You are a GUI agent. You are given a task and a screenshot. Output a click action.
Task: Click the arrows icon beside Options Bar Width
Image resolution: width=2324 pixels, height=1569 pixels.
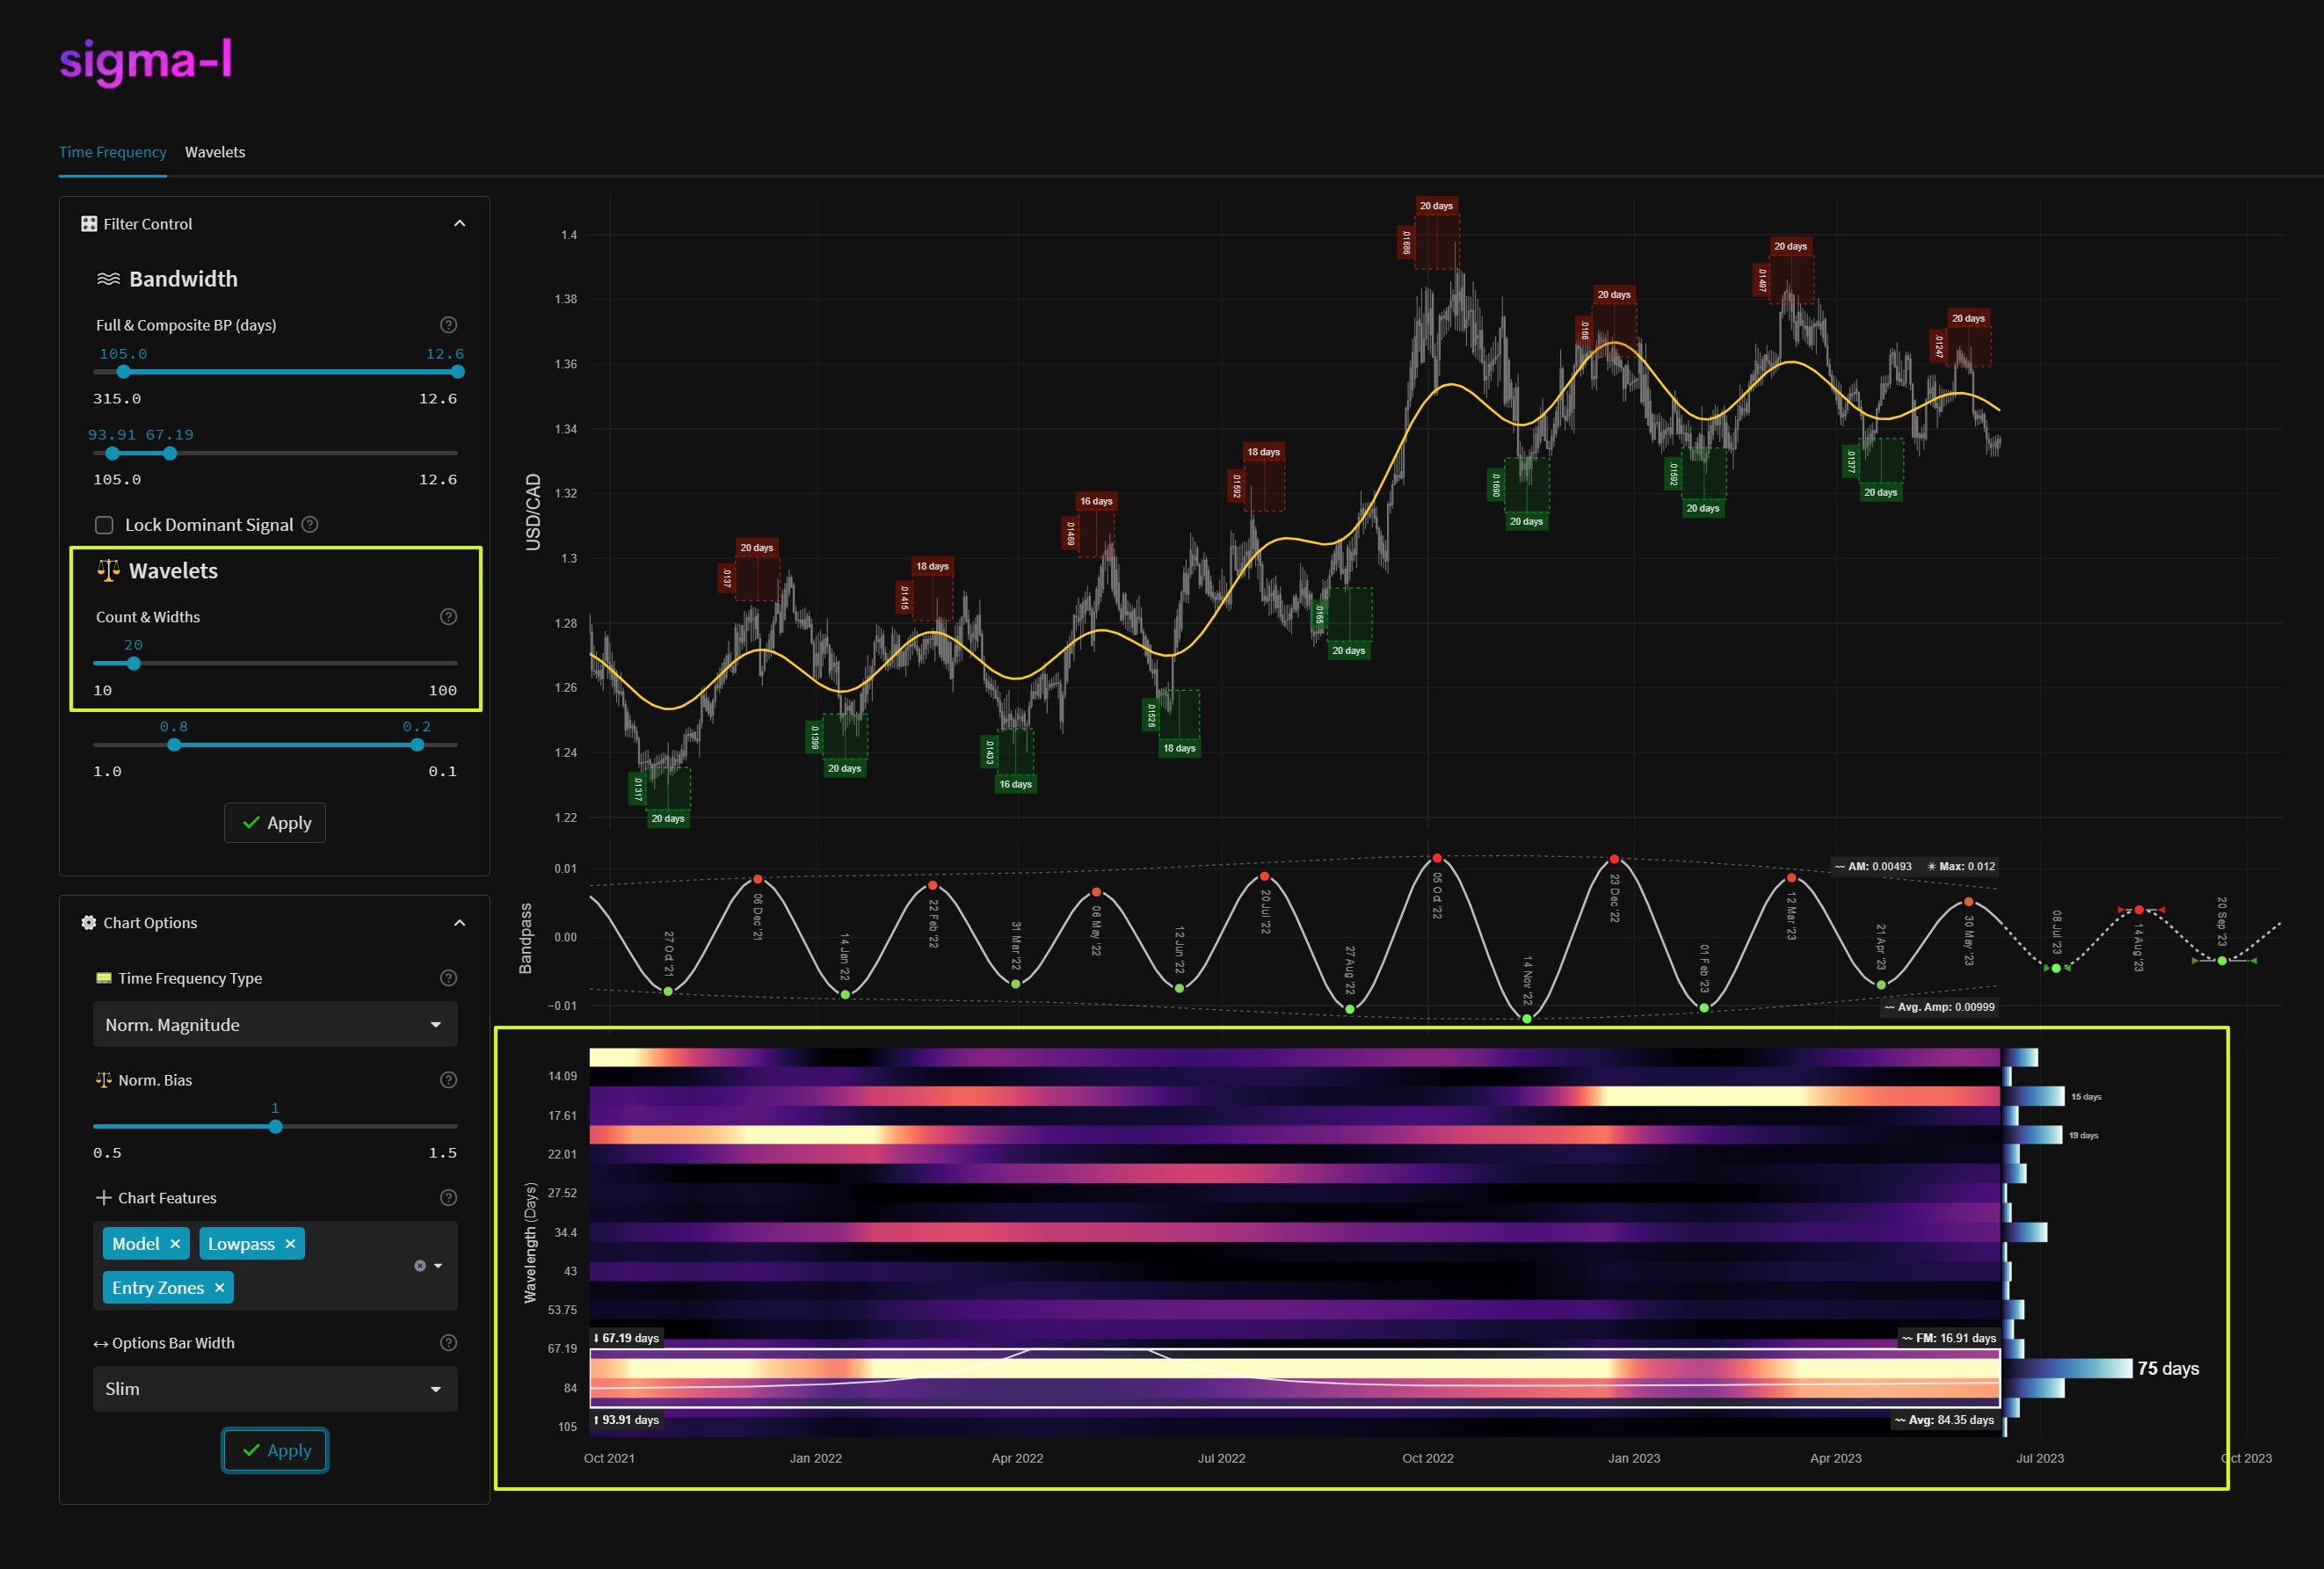(100, 1343)
